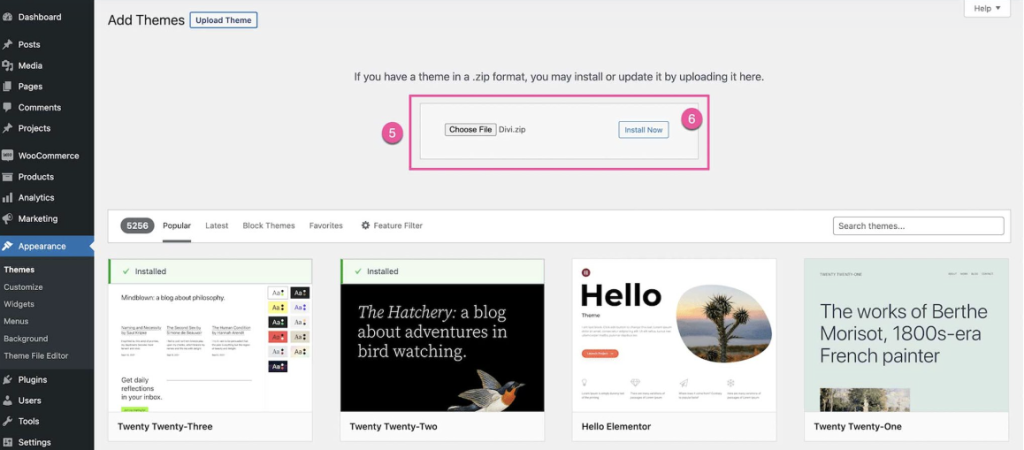Click the Upload Theme button
This screenshot has width=1024, height=450.
223,20
